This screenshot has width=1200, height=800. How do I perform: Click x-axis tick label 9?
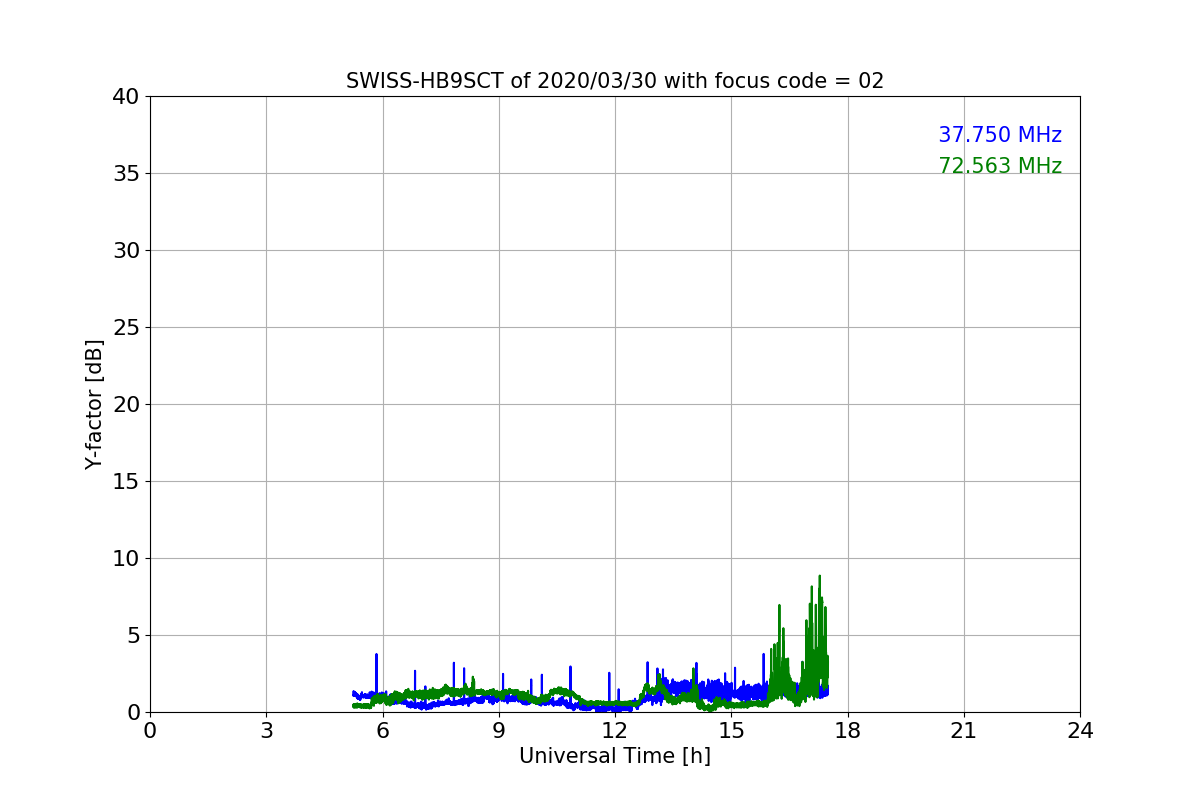click(x=499, y=731)
